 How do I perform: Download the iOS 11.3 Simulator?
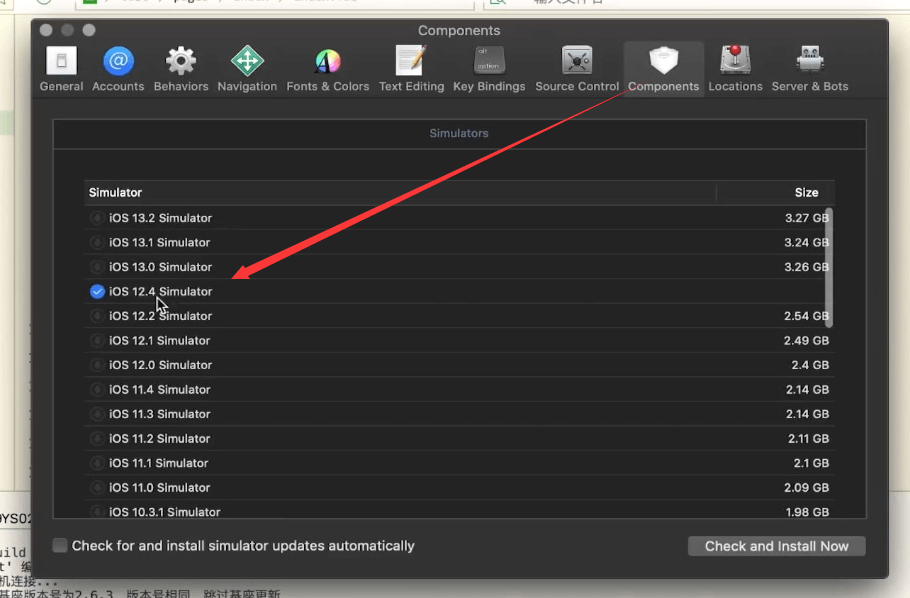[x=97, y=414]
